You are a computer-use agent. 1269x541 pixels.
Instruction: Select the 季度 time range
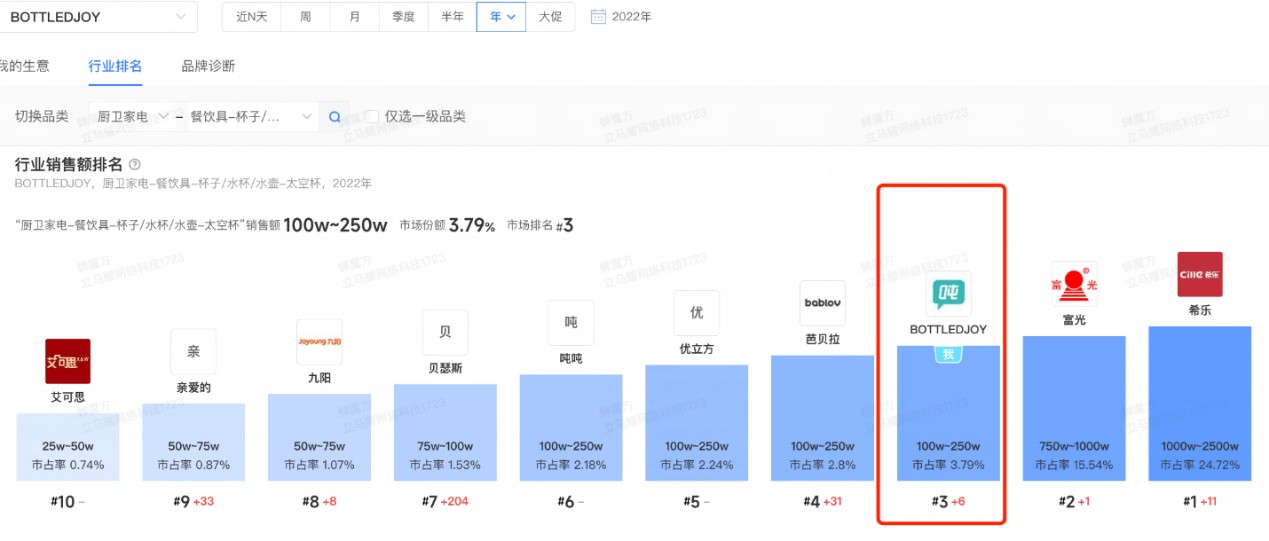point(403,17)
